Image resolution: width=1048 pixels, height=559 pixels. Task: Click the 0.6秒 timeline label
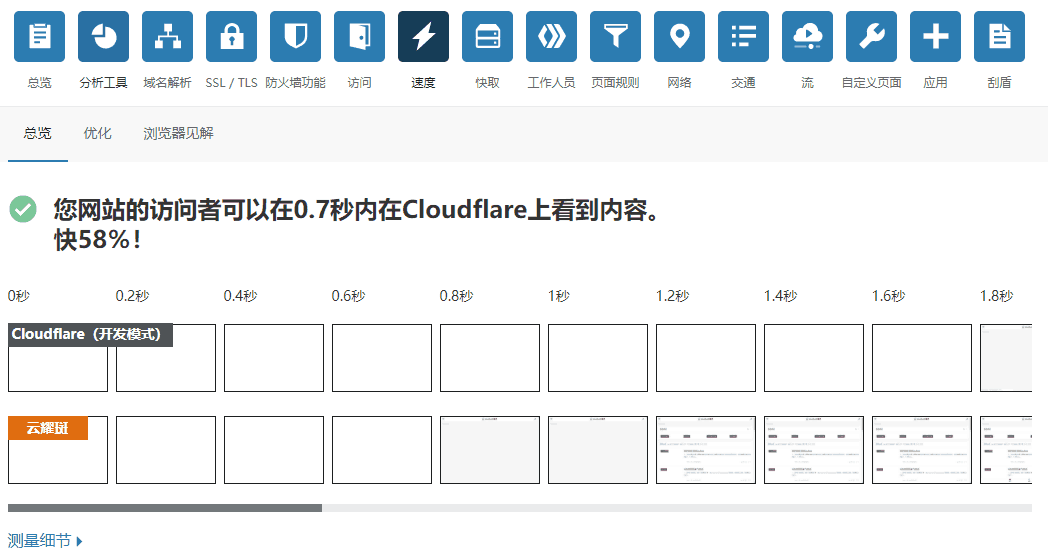tap(348, 296)
